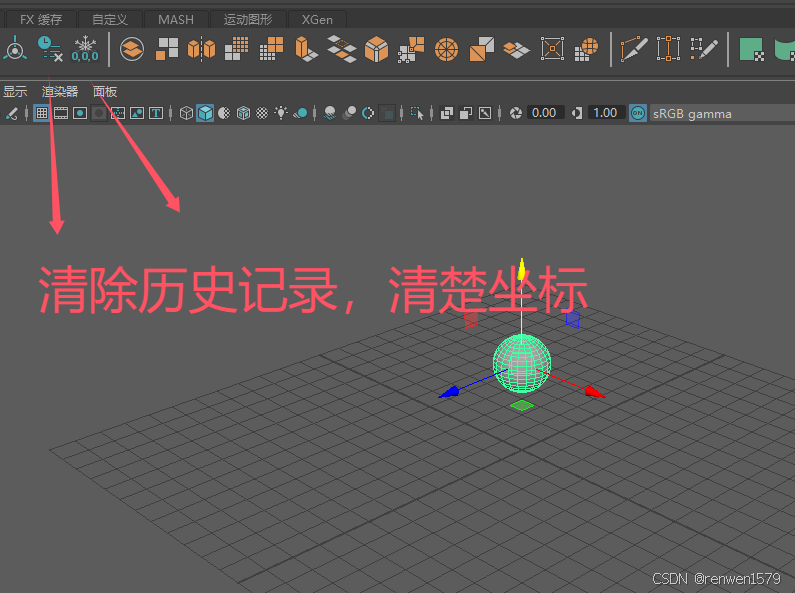This screenshot has width=795, height=593.
Task: Click the grid with orange sphere icon
Action: (587, 49)
